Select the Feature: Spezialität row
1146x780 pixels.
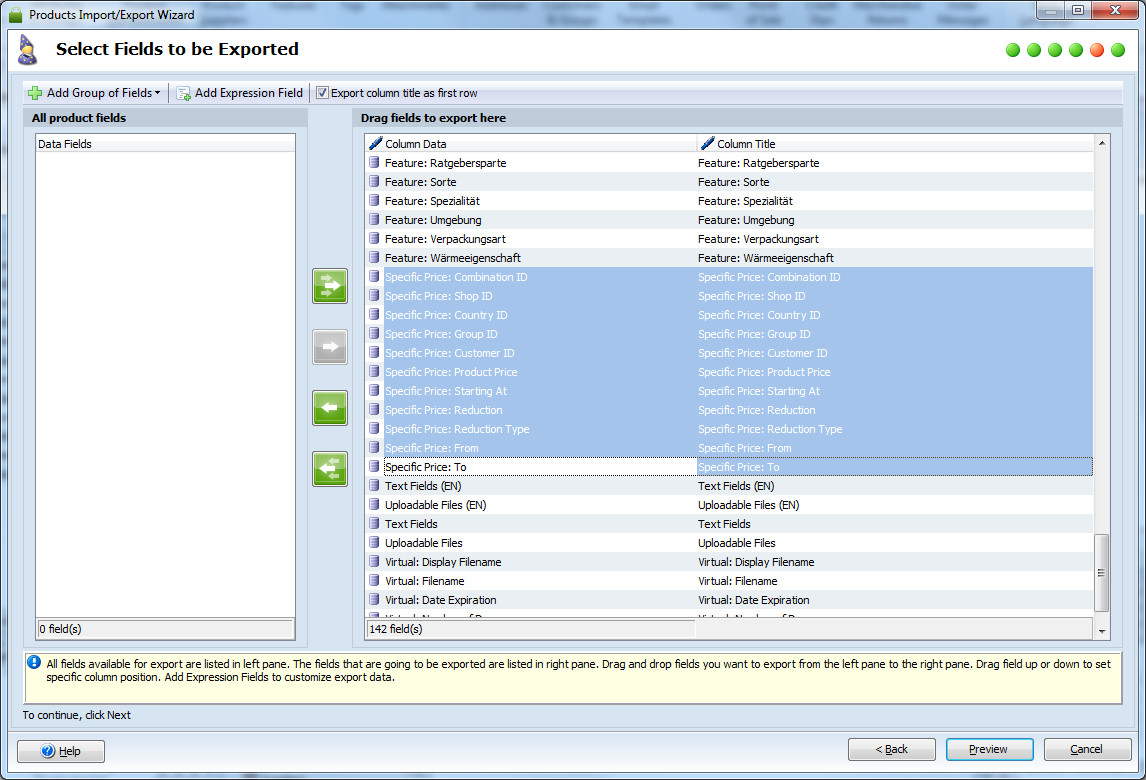(729, 200)
